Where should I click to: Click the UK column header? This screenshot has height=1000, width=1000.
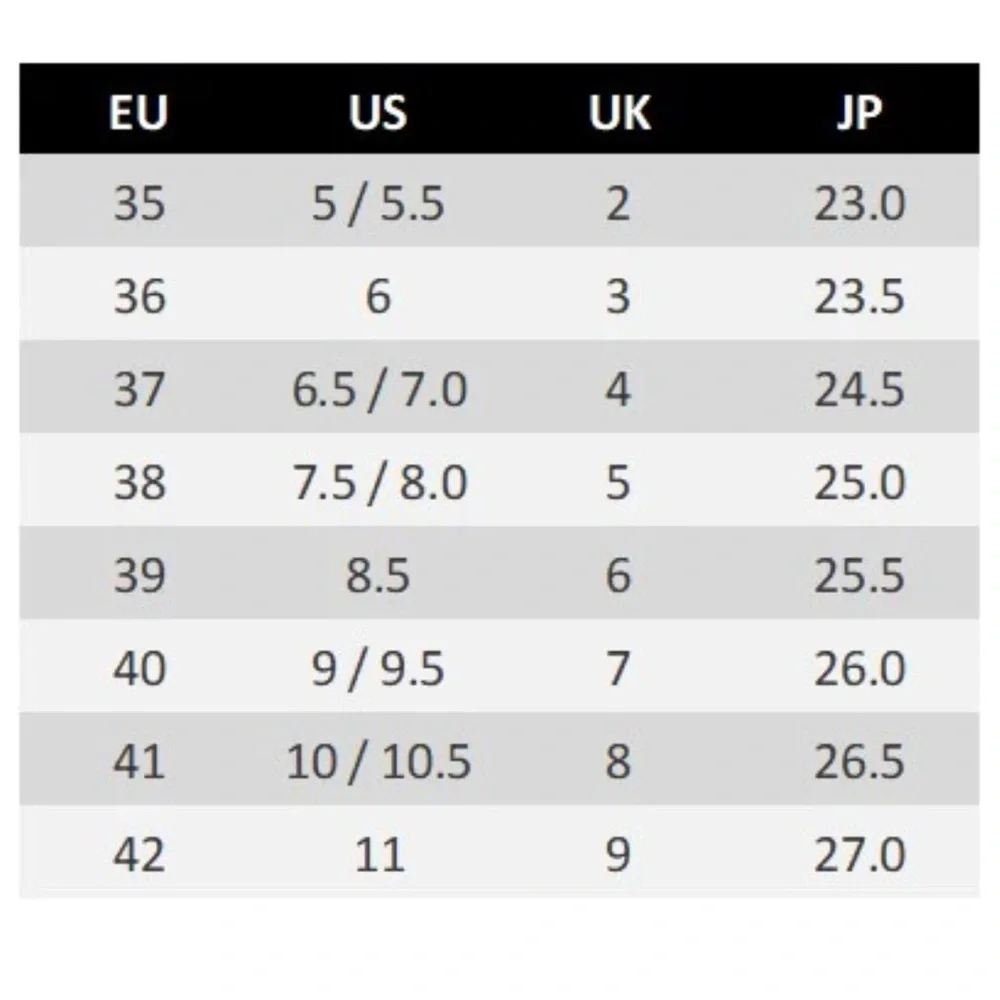point(619,114)
